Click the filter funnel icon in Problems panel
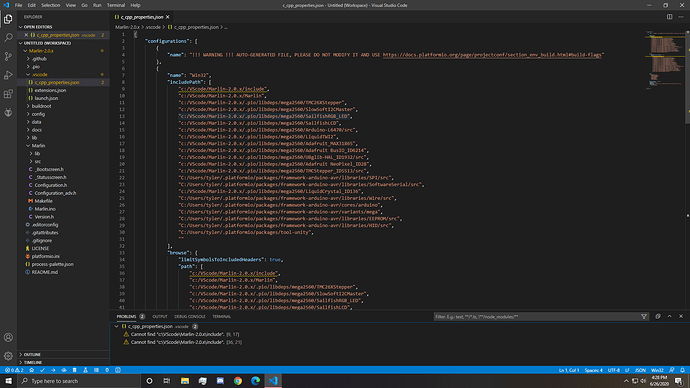 point(644,316)
